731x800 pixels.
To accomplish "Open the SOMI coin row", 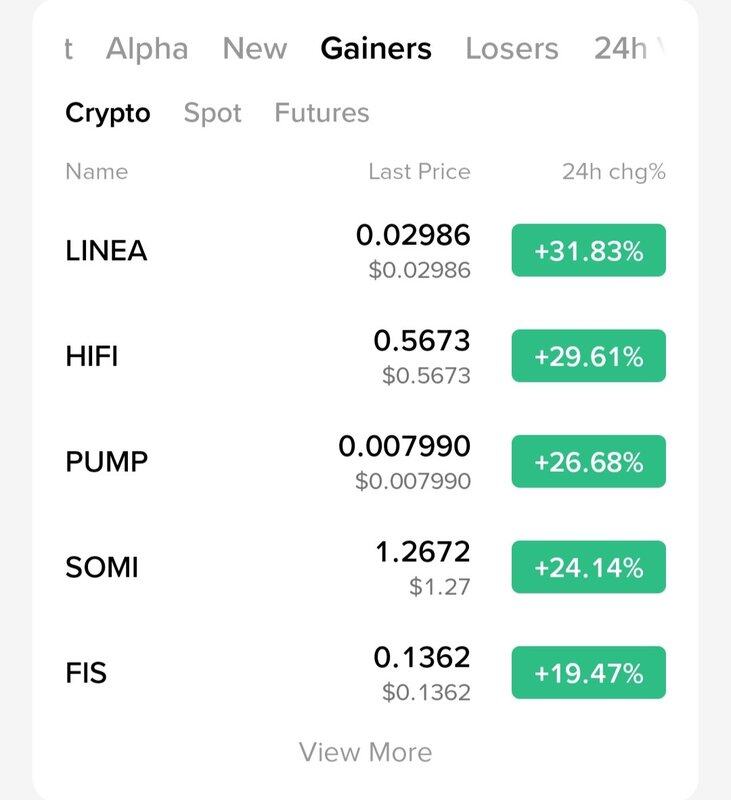I will [365, 567].
